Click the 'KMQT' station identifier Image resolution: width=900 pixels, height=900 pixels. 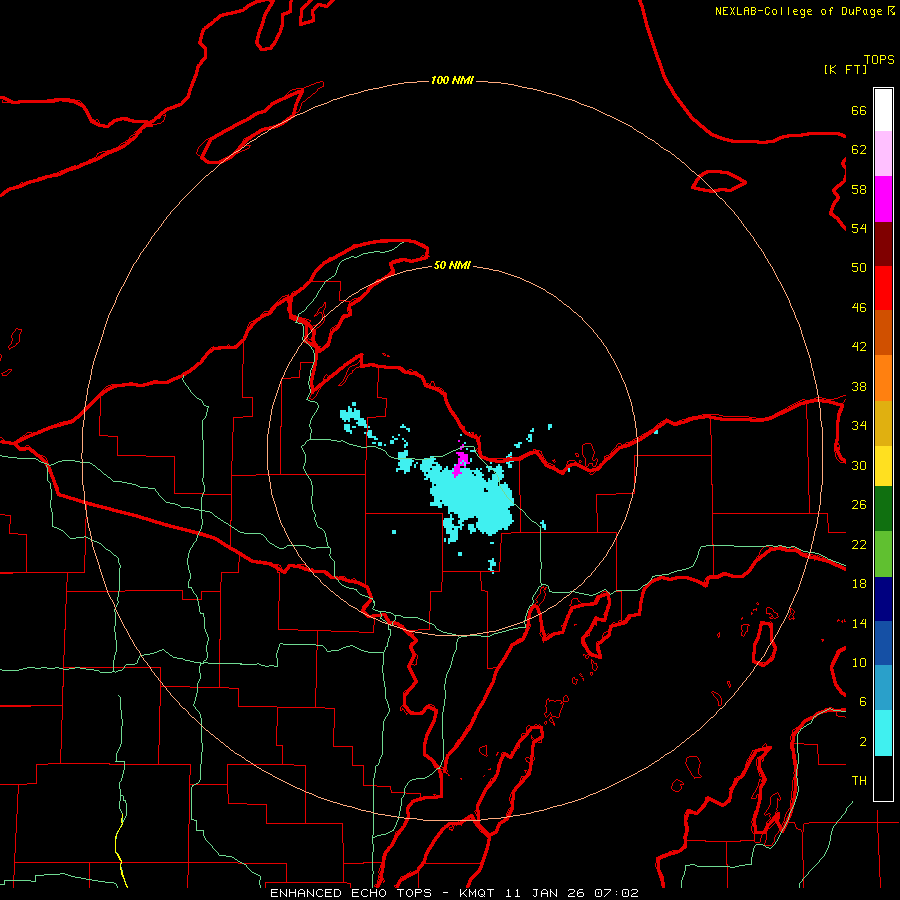pyautogui.click(x=476, y=893)
